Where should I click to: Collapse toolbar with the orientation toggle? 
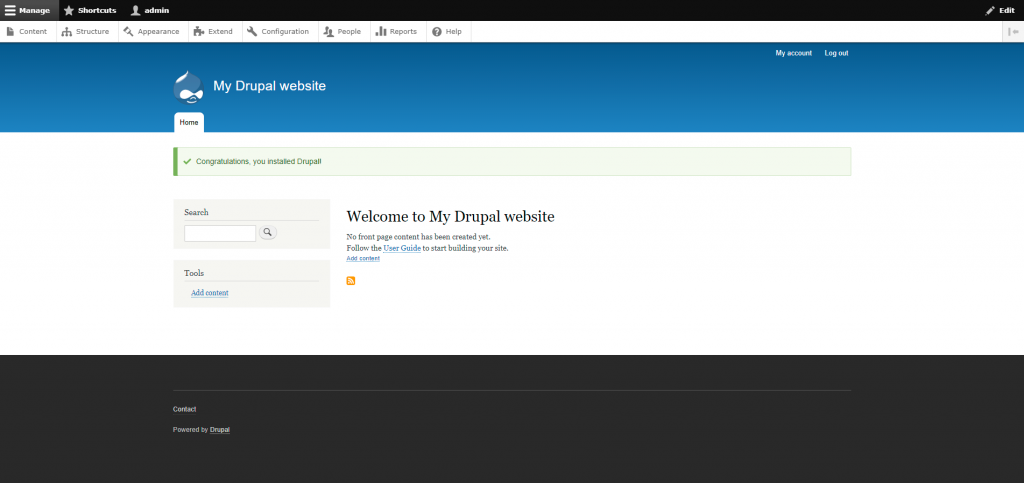click(1013, 32)
